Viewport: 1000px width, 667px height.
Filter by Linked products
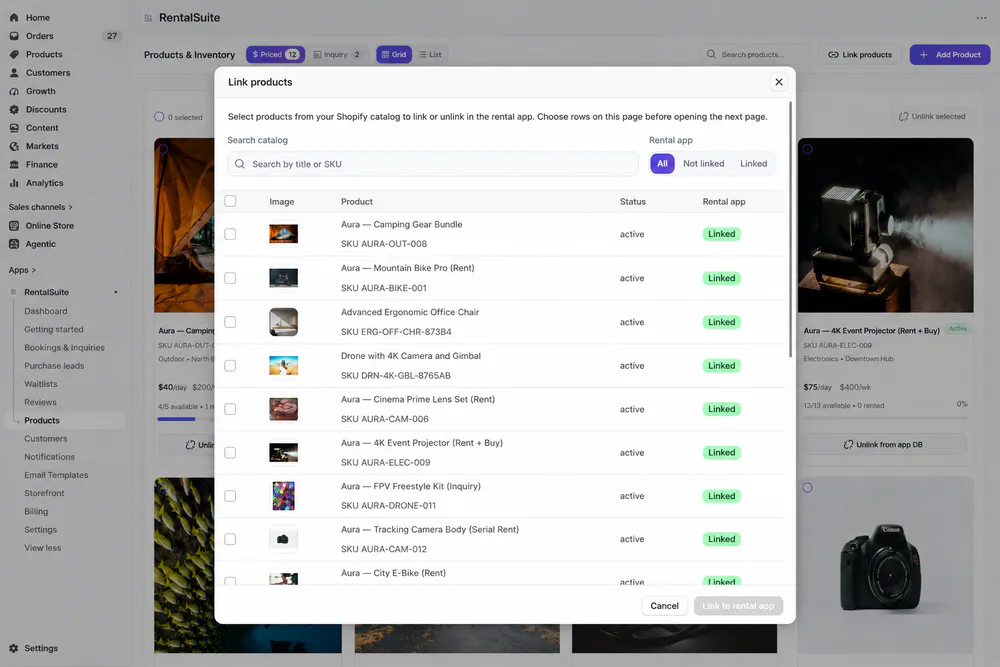tap(753, 164)
